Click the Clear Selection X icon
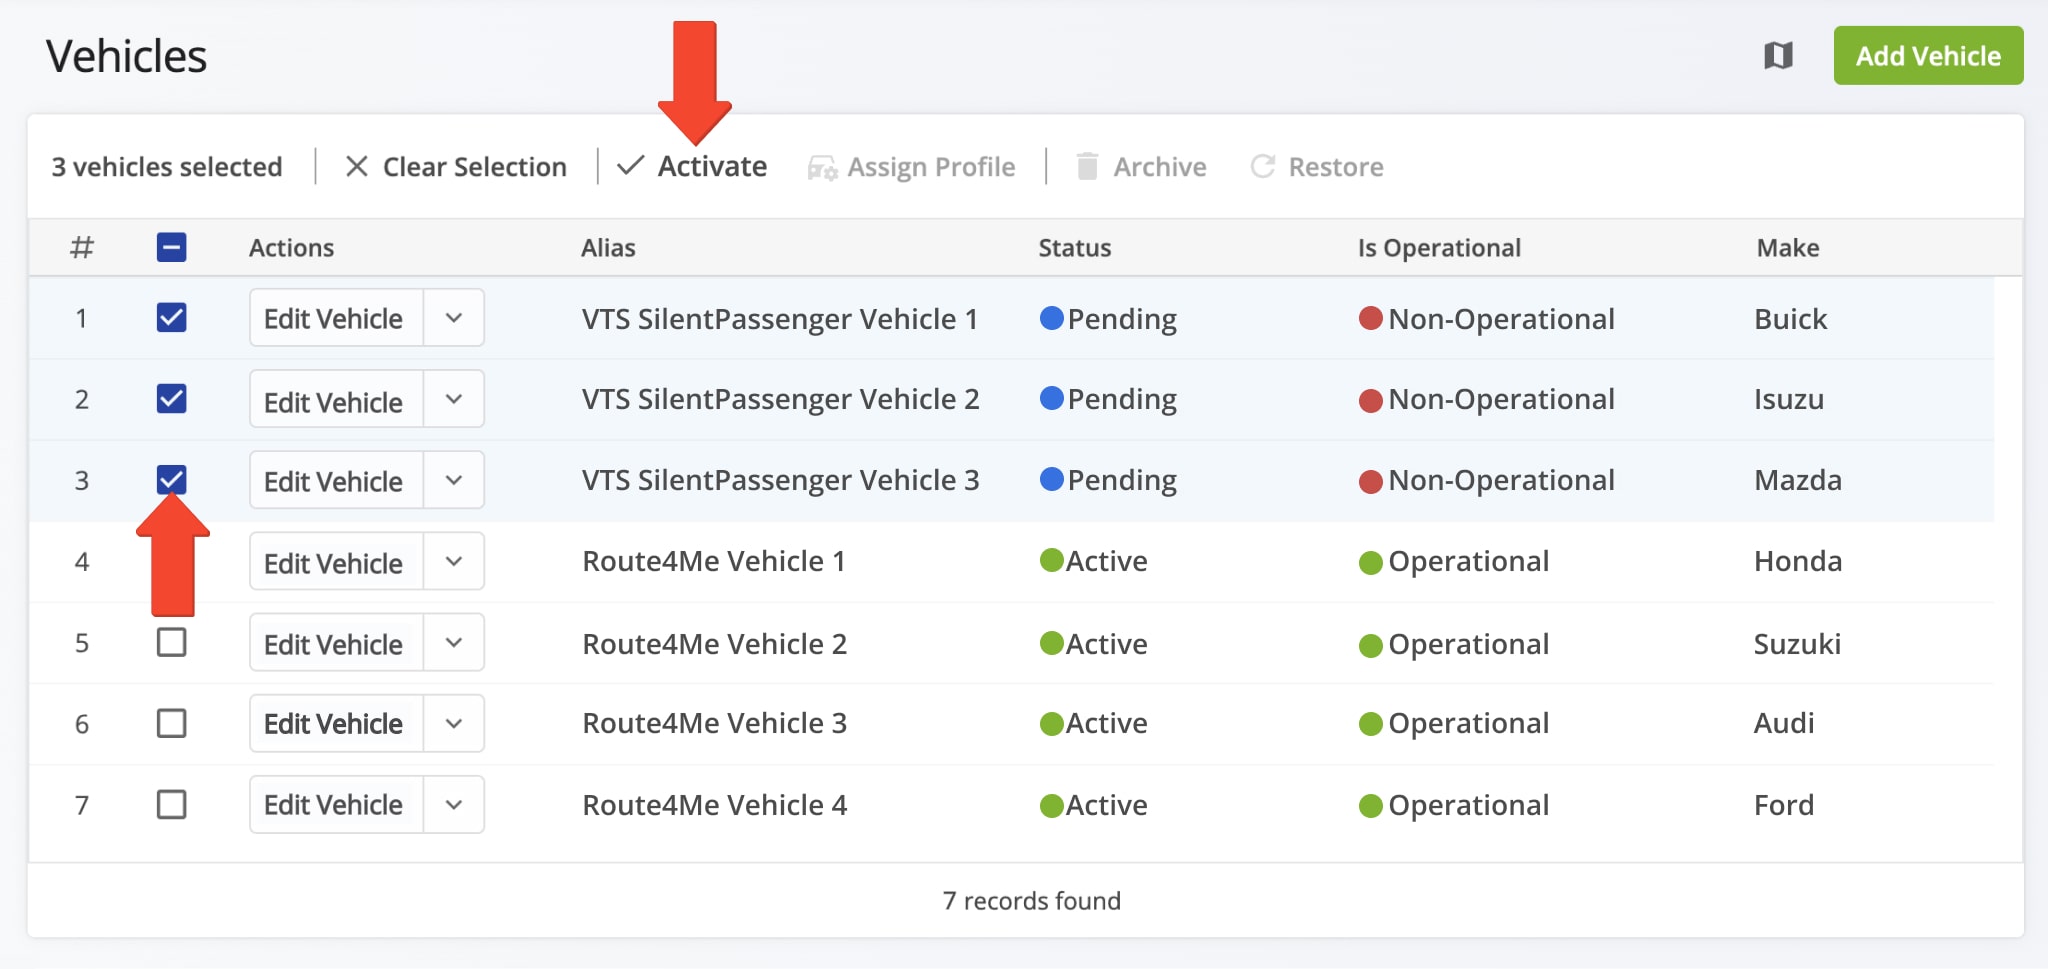The width and height of the screenshot is (2048, 969). pyautogui.click(x=357, y=166)
